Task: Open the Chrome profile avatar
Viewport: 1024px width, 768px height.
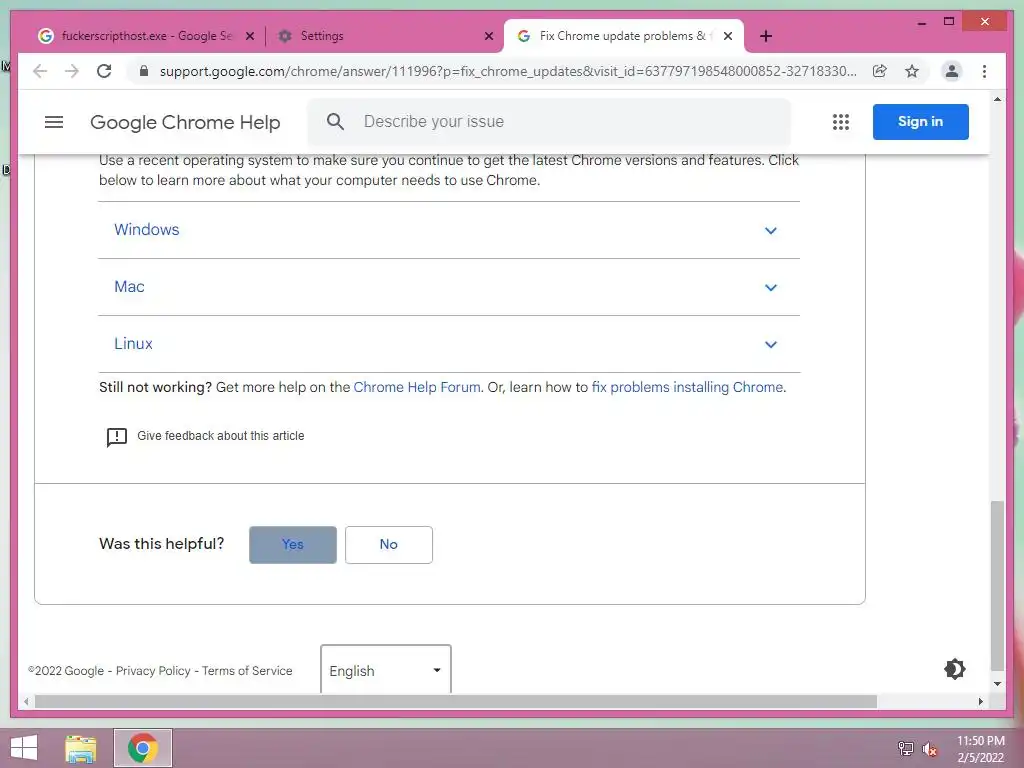Action: [x=952, y=71]
